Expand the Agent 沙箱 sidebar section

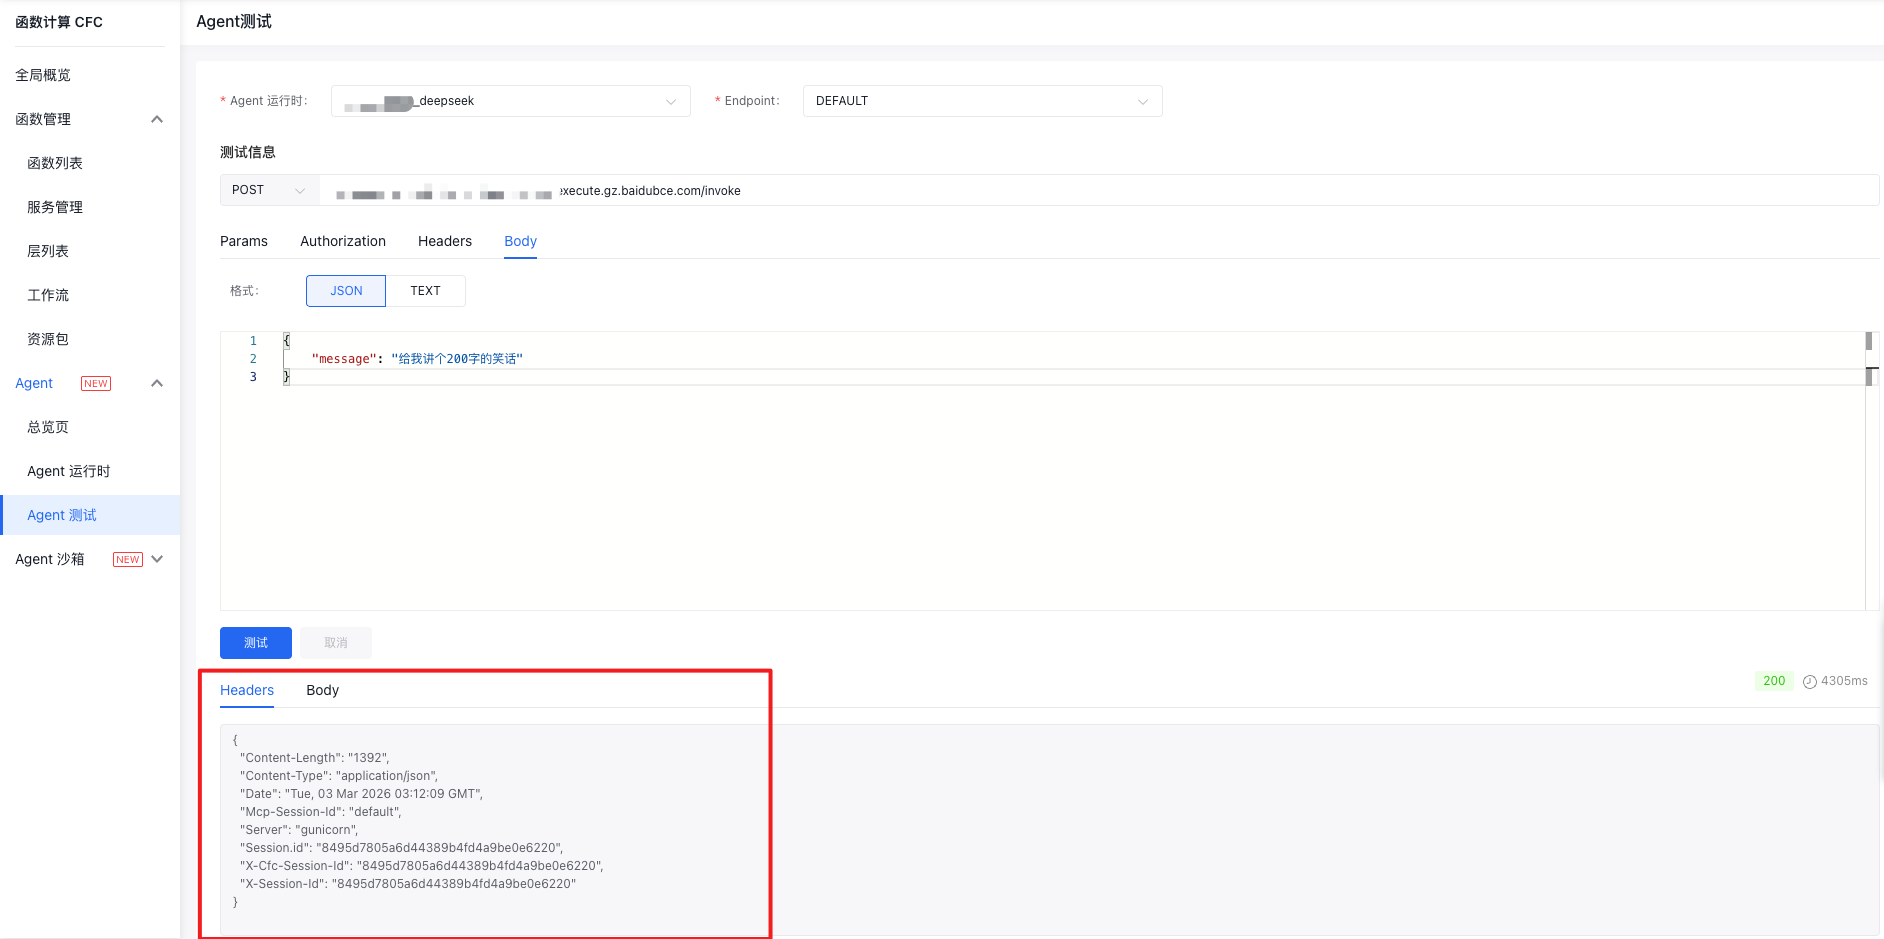point(157,559)
